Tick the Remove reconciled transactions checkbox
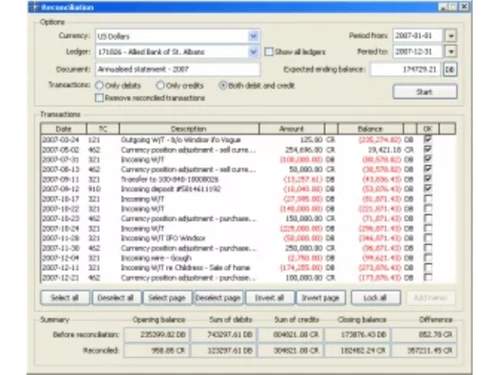The width and height of the screenshot is (500, 375). coord(99,98)
